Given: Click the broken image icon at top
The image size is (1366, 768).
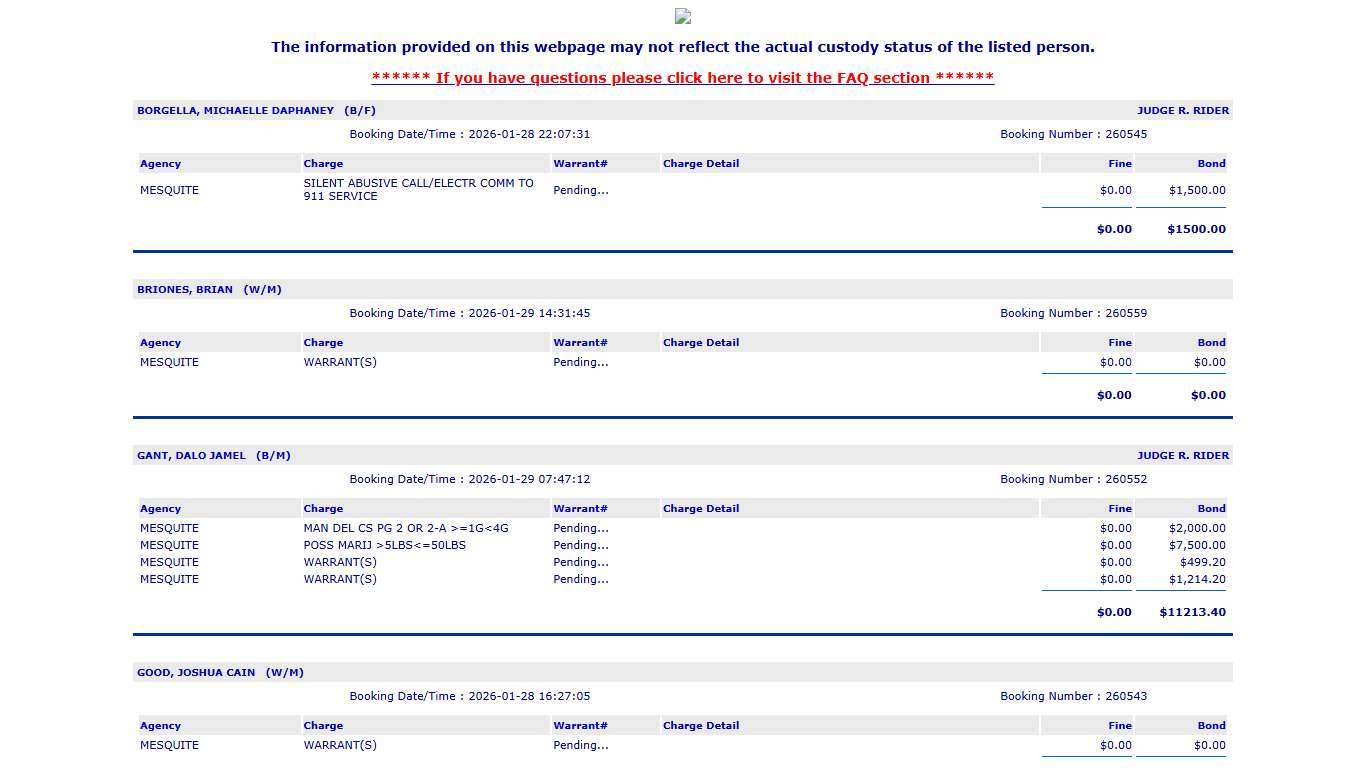Looking at the screenshot, I should pos(683,16).
